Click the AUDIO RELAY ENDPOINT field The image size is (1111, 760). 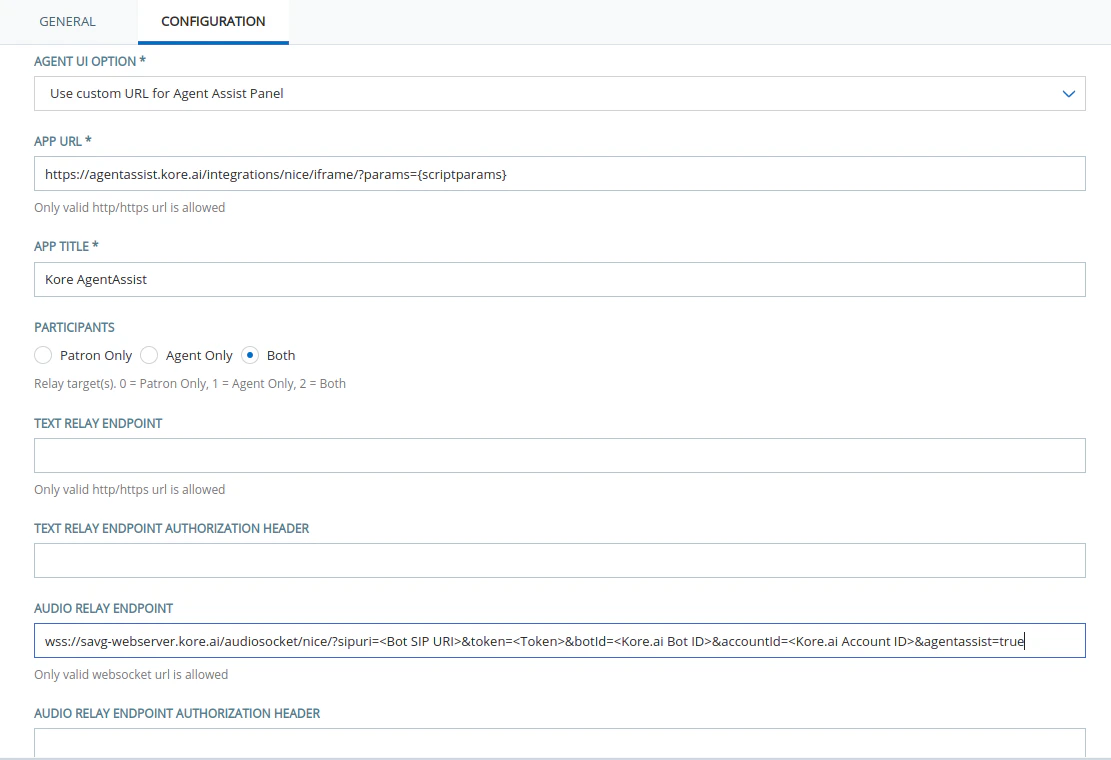(x=560, y=640)
